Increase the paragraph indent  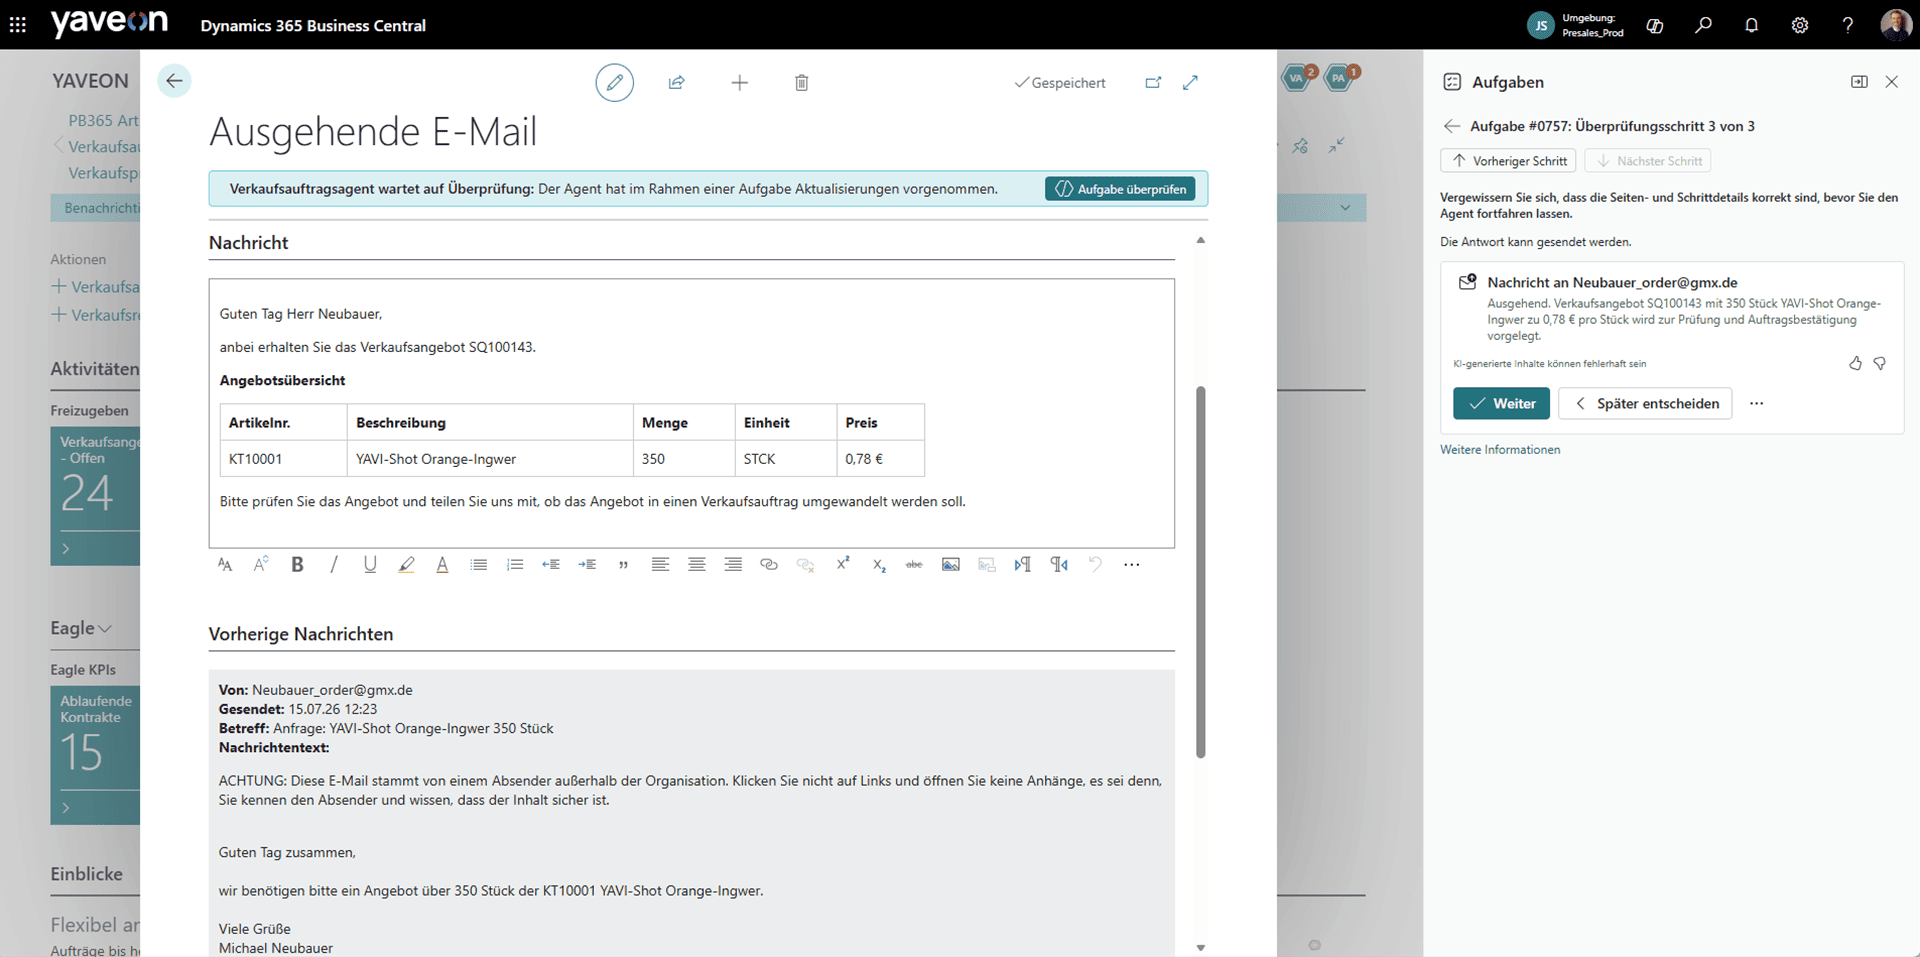pyautogui.click(x=587, y=565)
